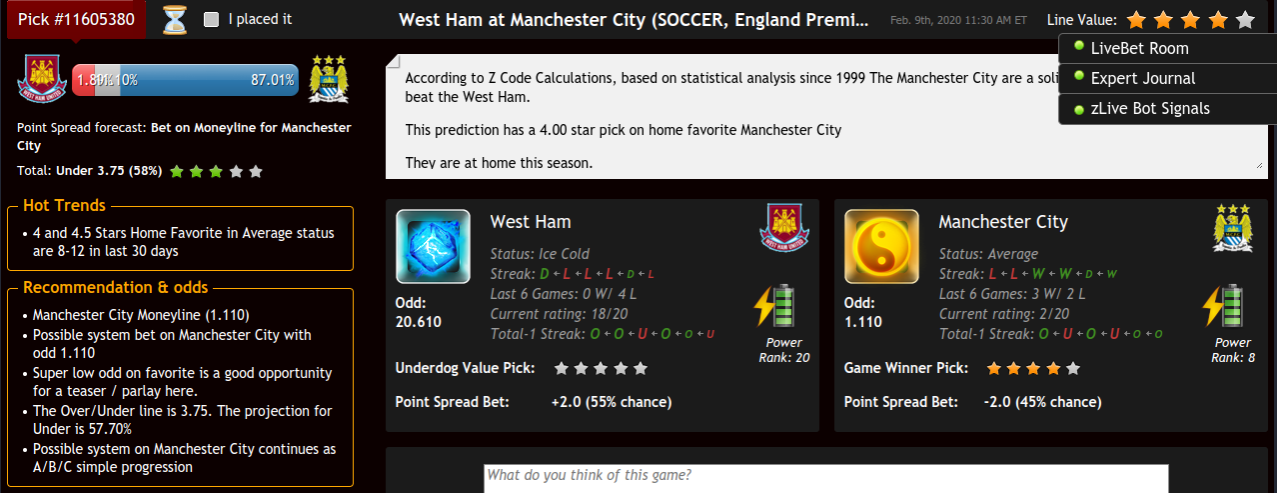Click the Manchester City crest near probability bar
The width and height of the screenshot is (1277, 493).
coord(328,79)
